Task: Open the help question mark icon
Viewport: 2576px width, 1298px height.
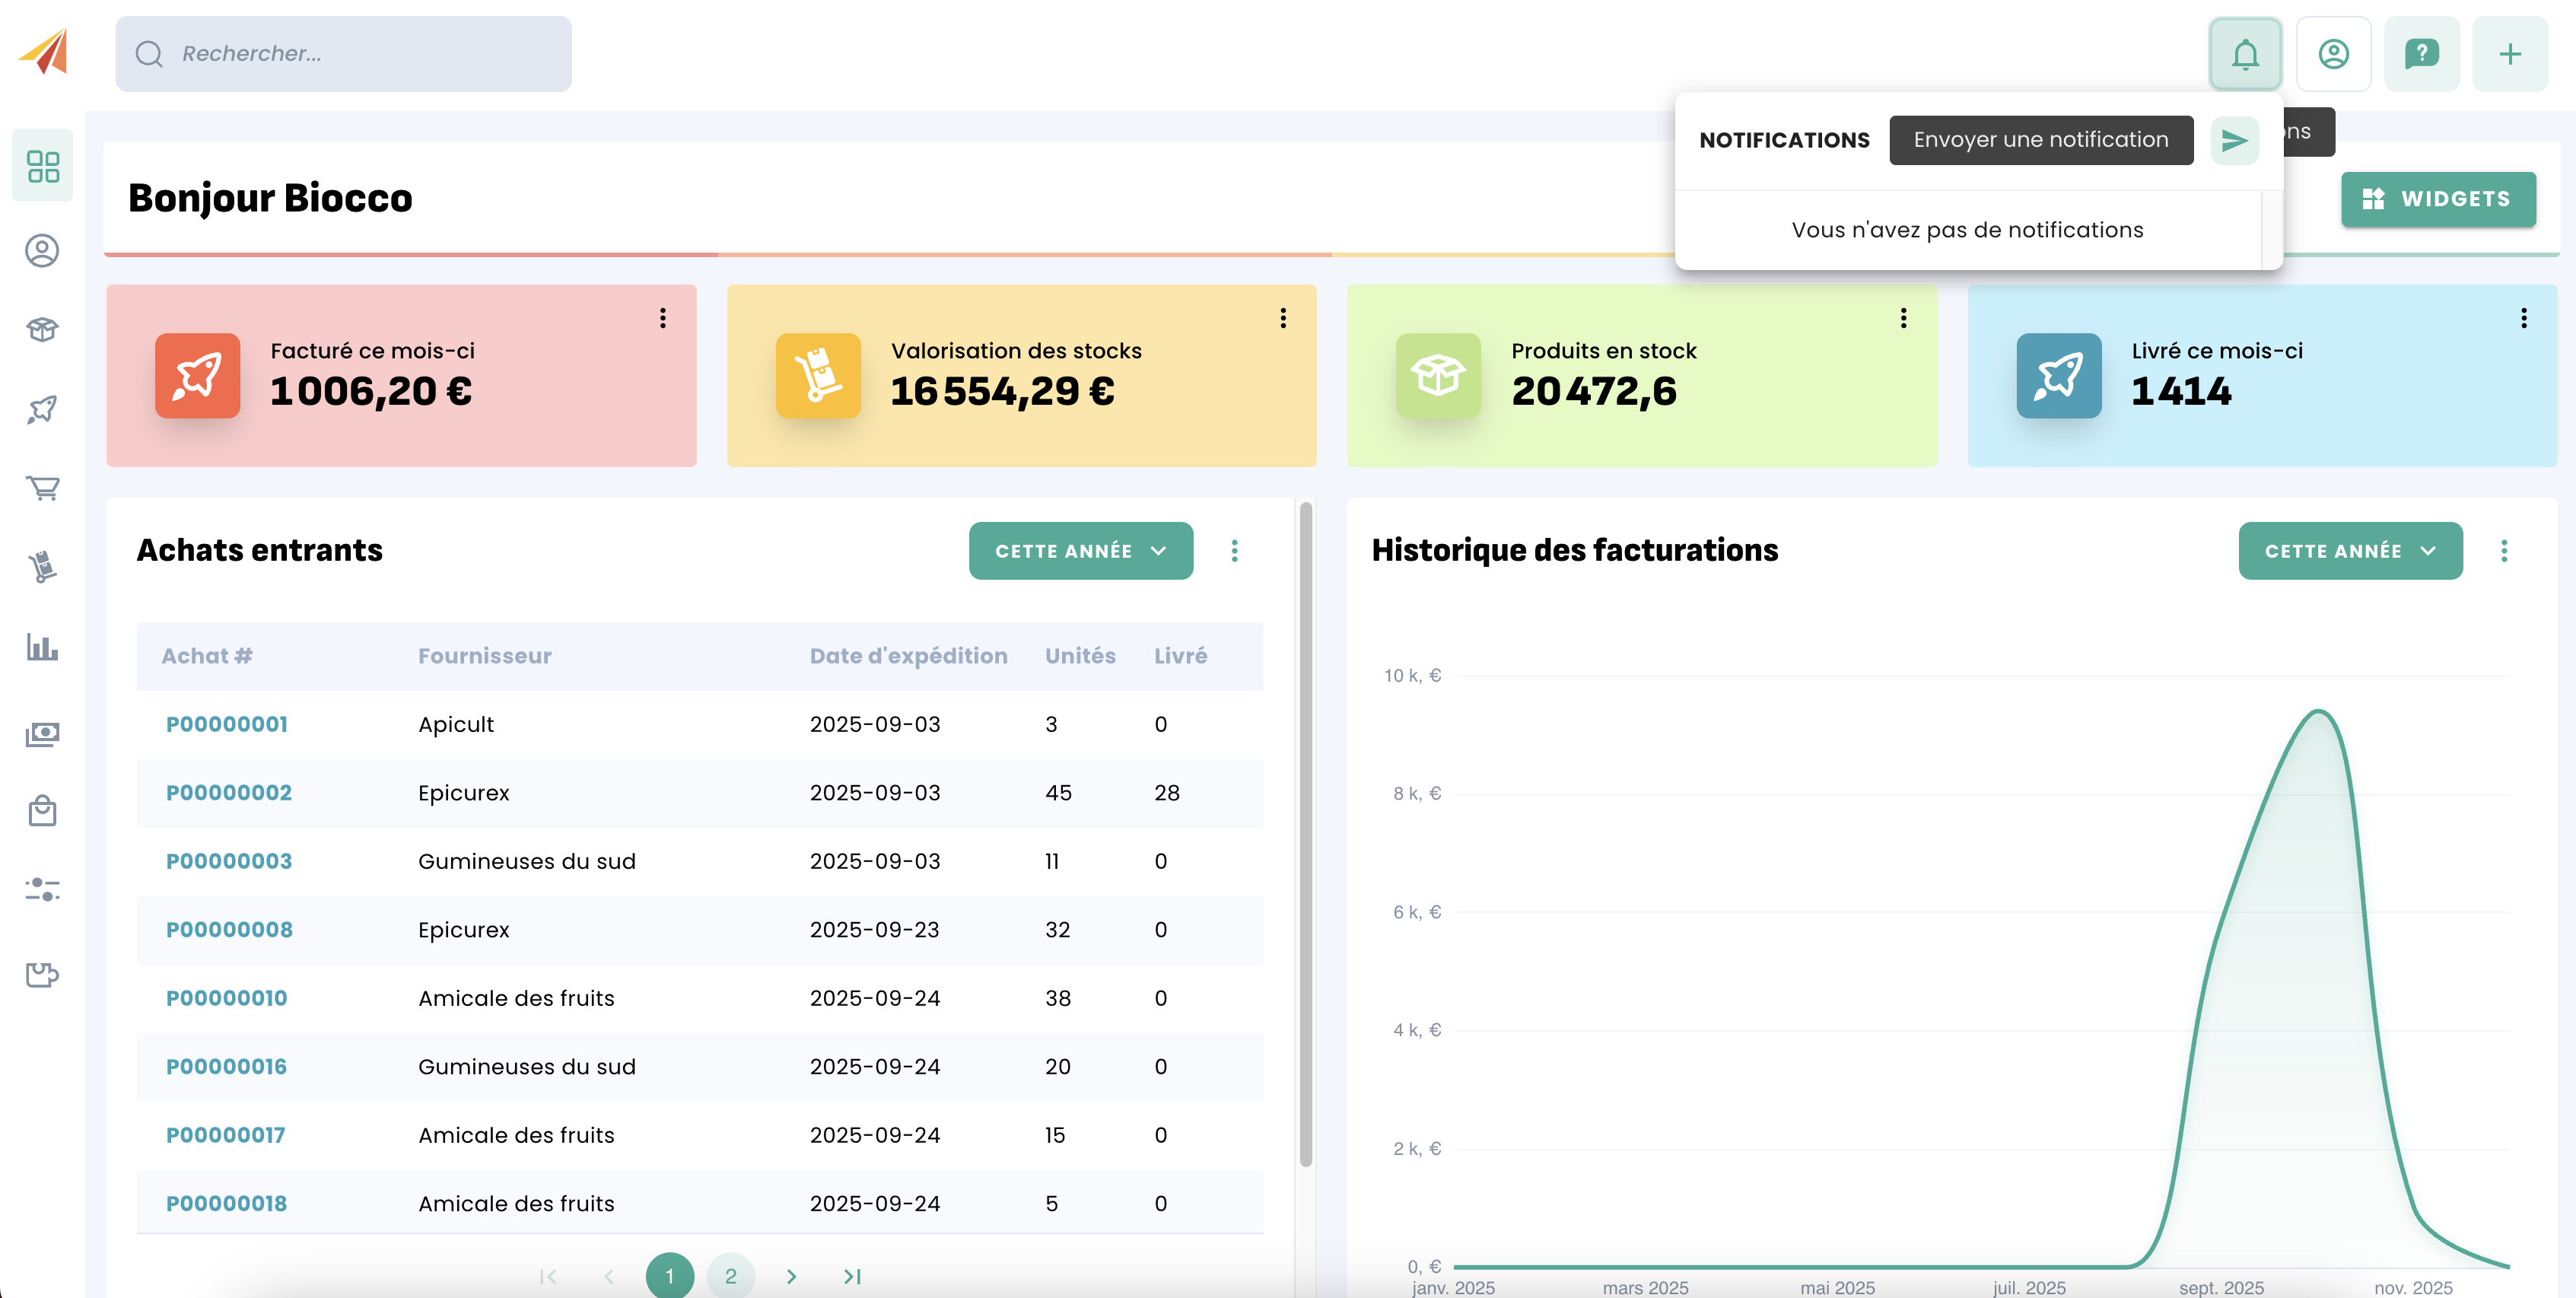Action: (2421, 54)
